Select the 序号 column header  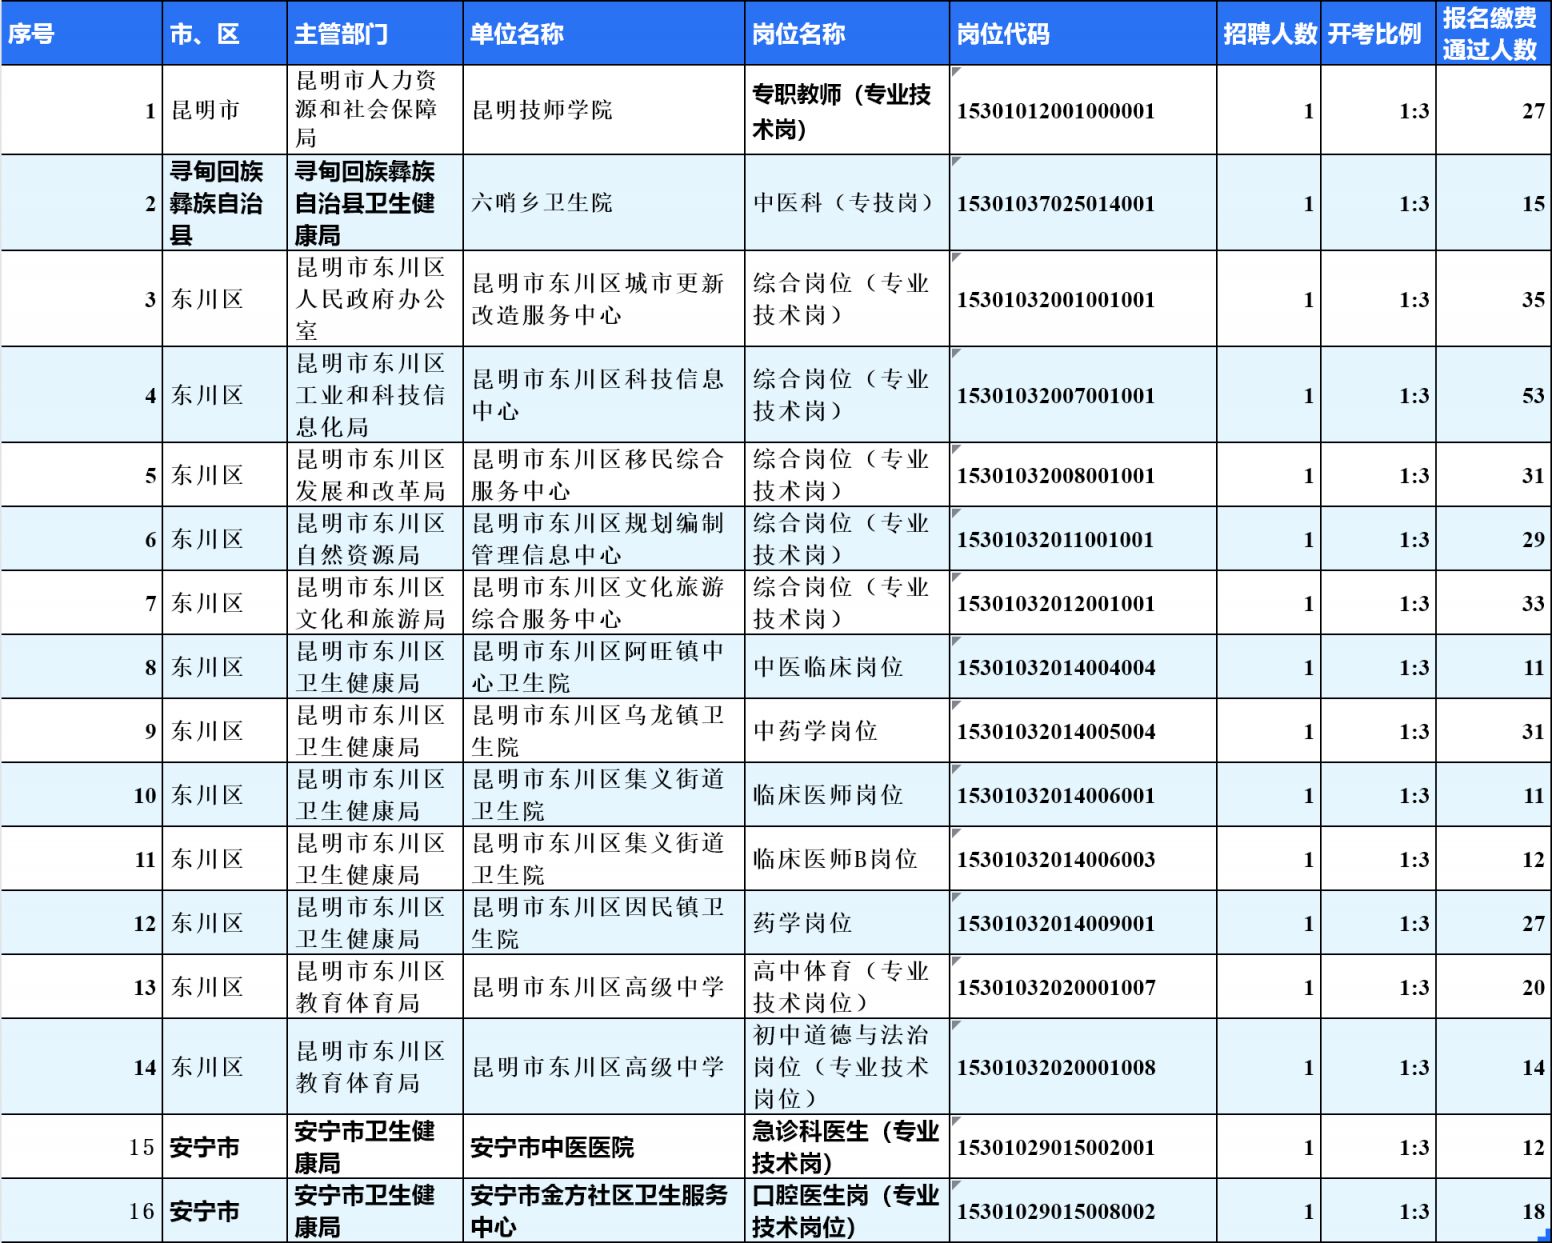[81, 33]
